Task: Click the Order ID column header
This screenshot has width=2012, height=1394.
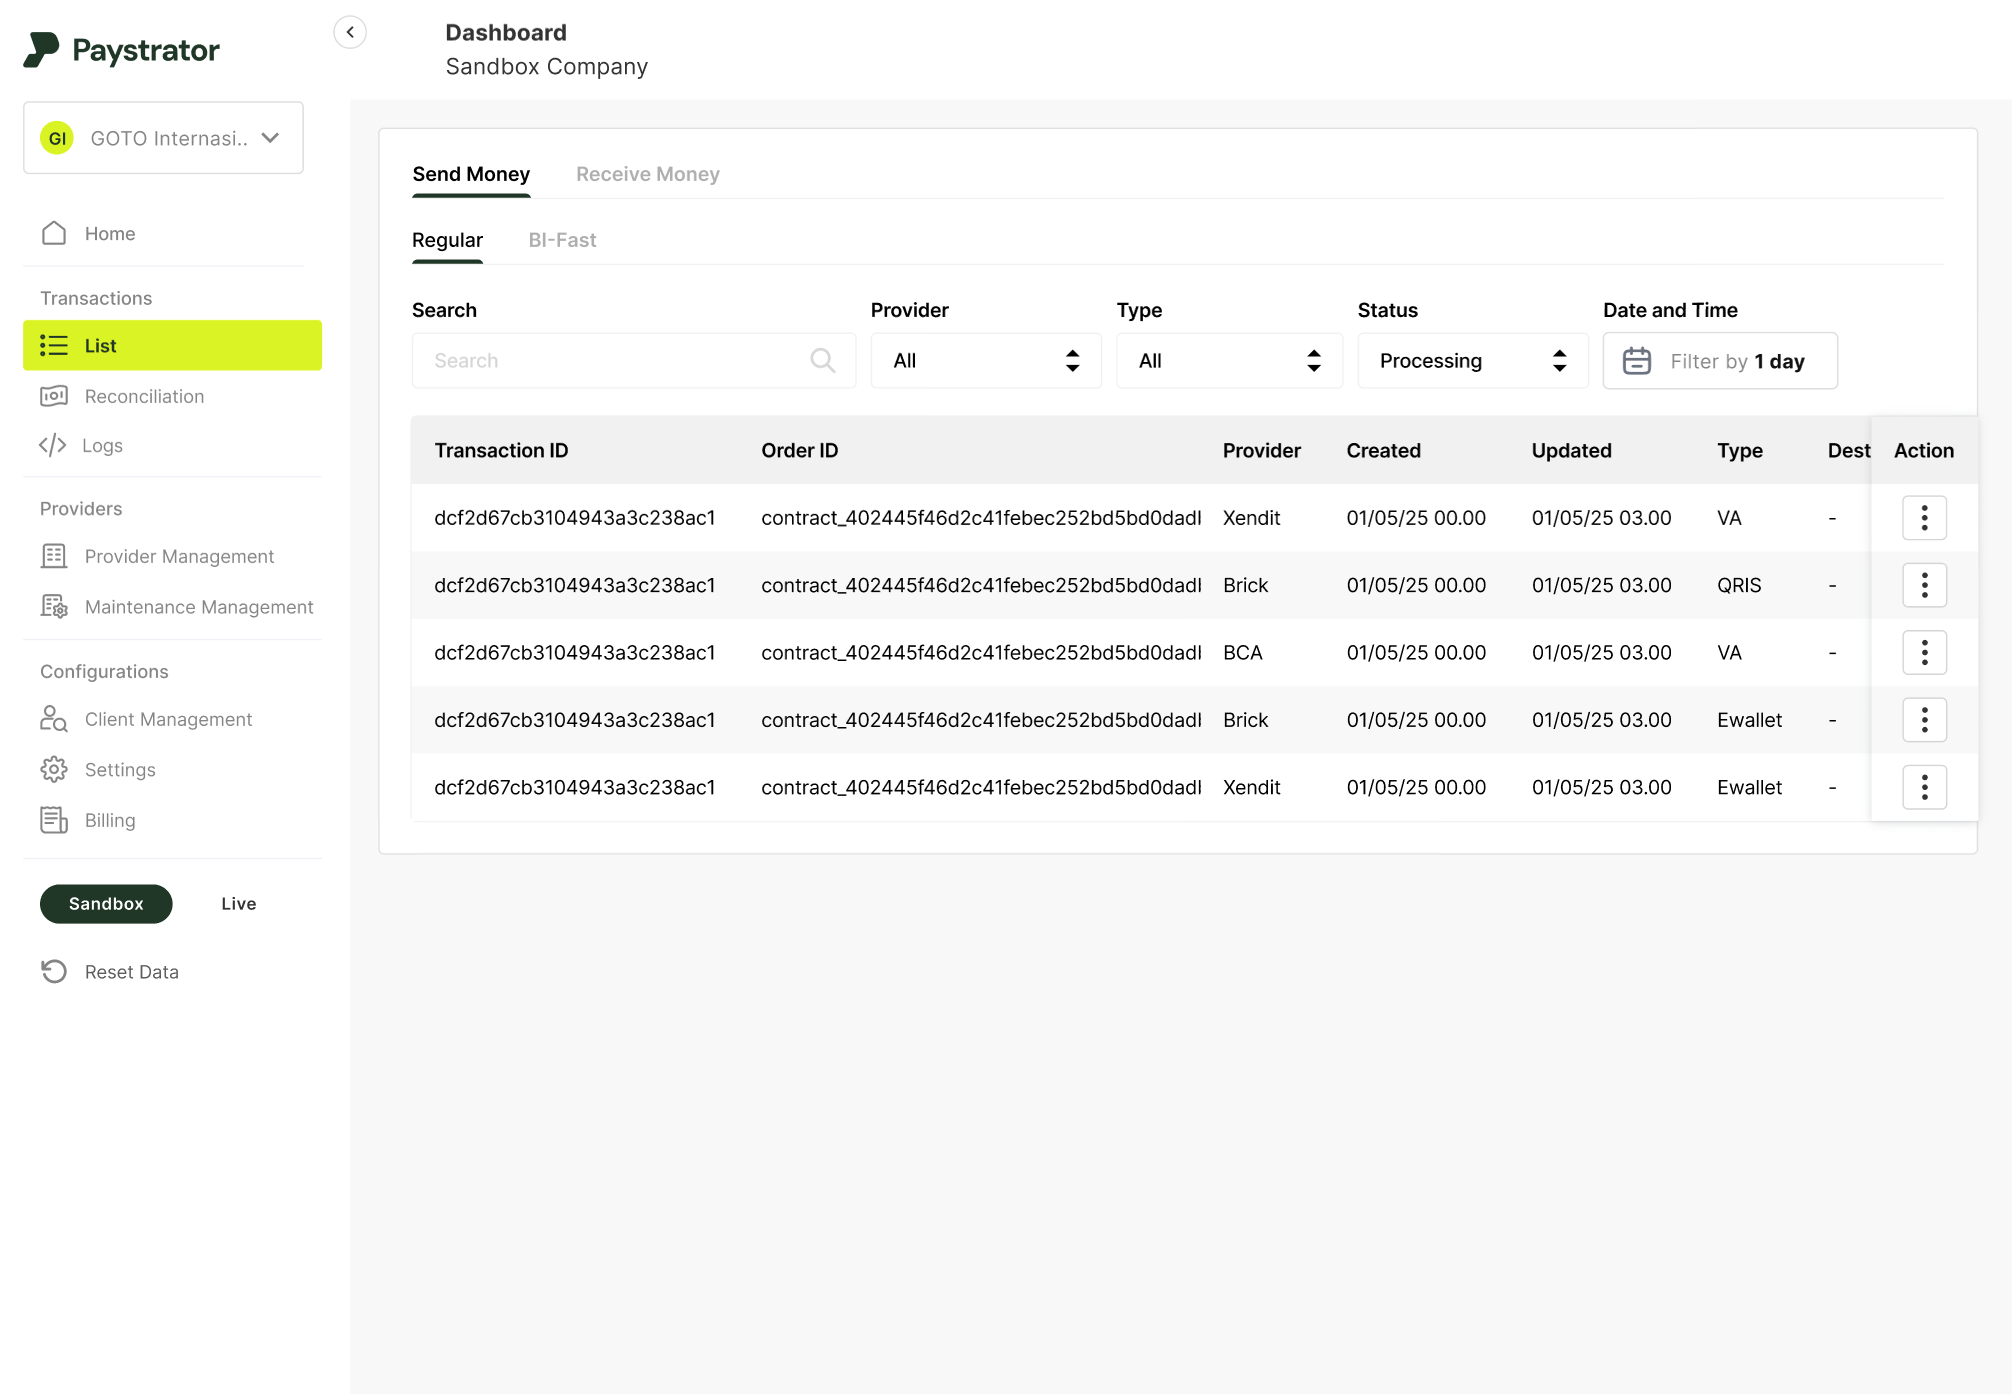Action: pyautogui.click(x=799, y=450)
